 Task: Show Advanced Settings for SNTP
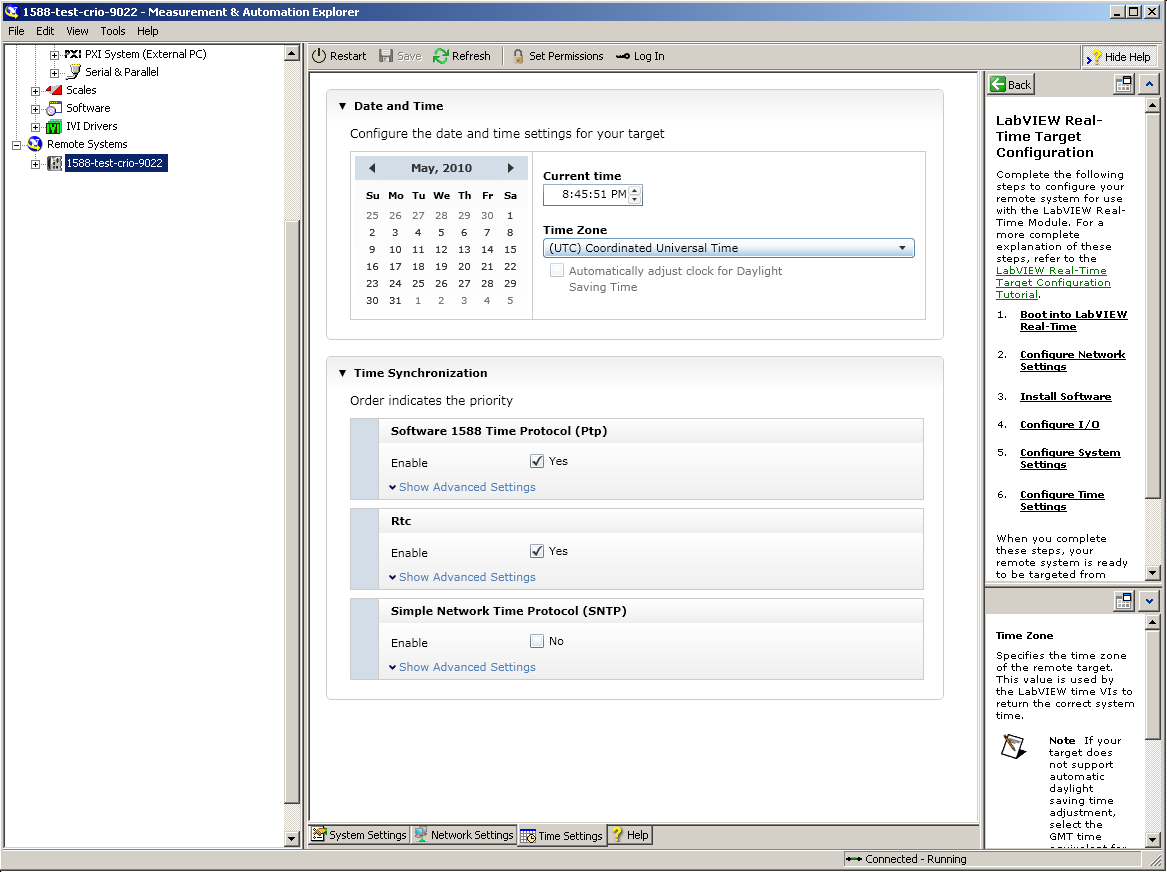point(462,667)
